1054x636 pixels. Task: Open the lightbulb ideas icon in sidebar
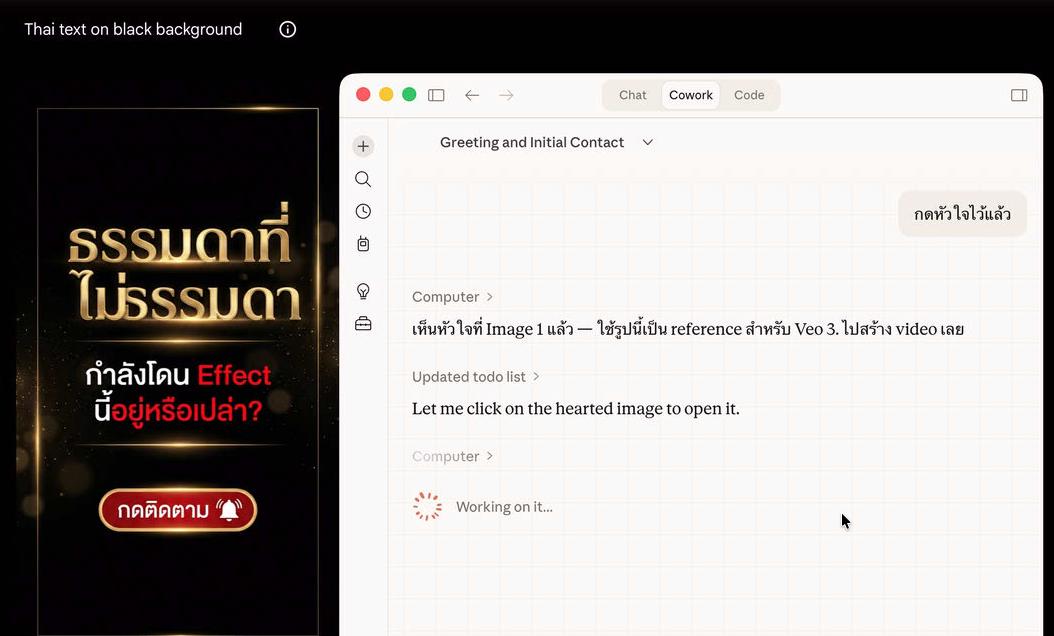coord(363,290)
